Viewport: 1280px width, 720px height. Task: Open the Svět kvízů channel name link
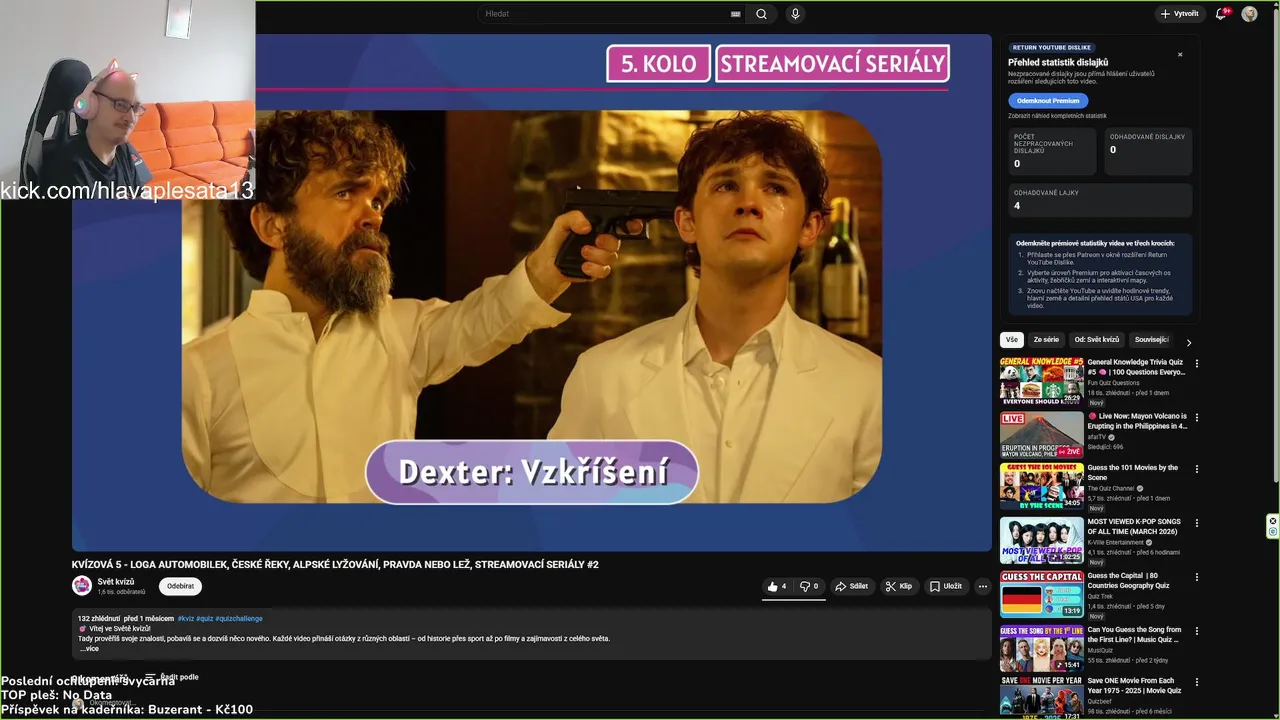pos(116,581)
